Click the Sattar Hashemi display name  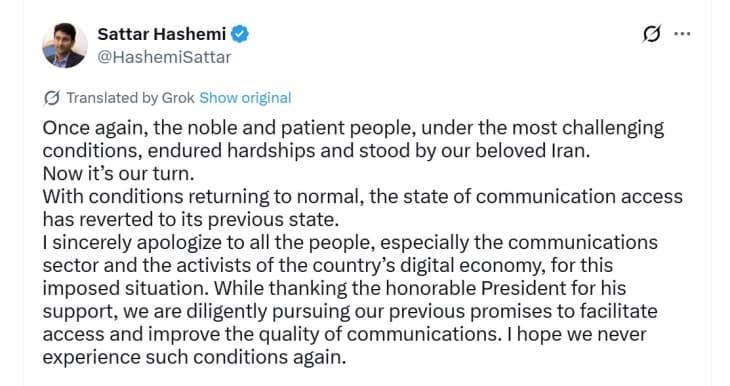[x=162, y=34]
